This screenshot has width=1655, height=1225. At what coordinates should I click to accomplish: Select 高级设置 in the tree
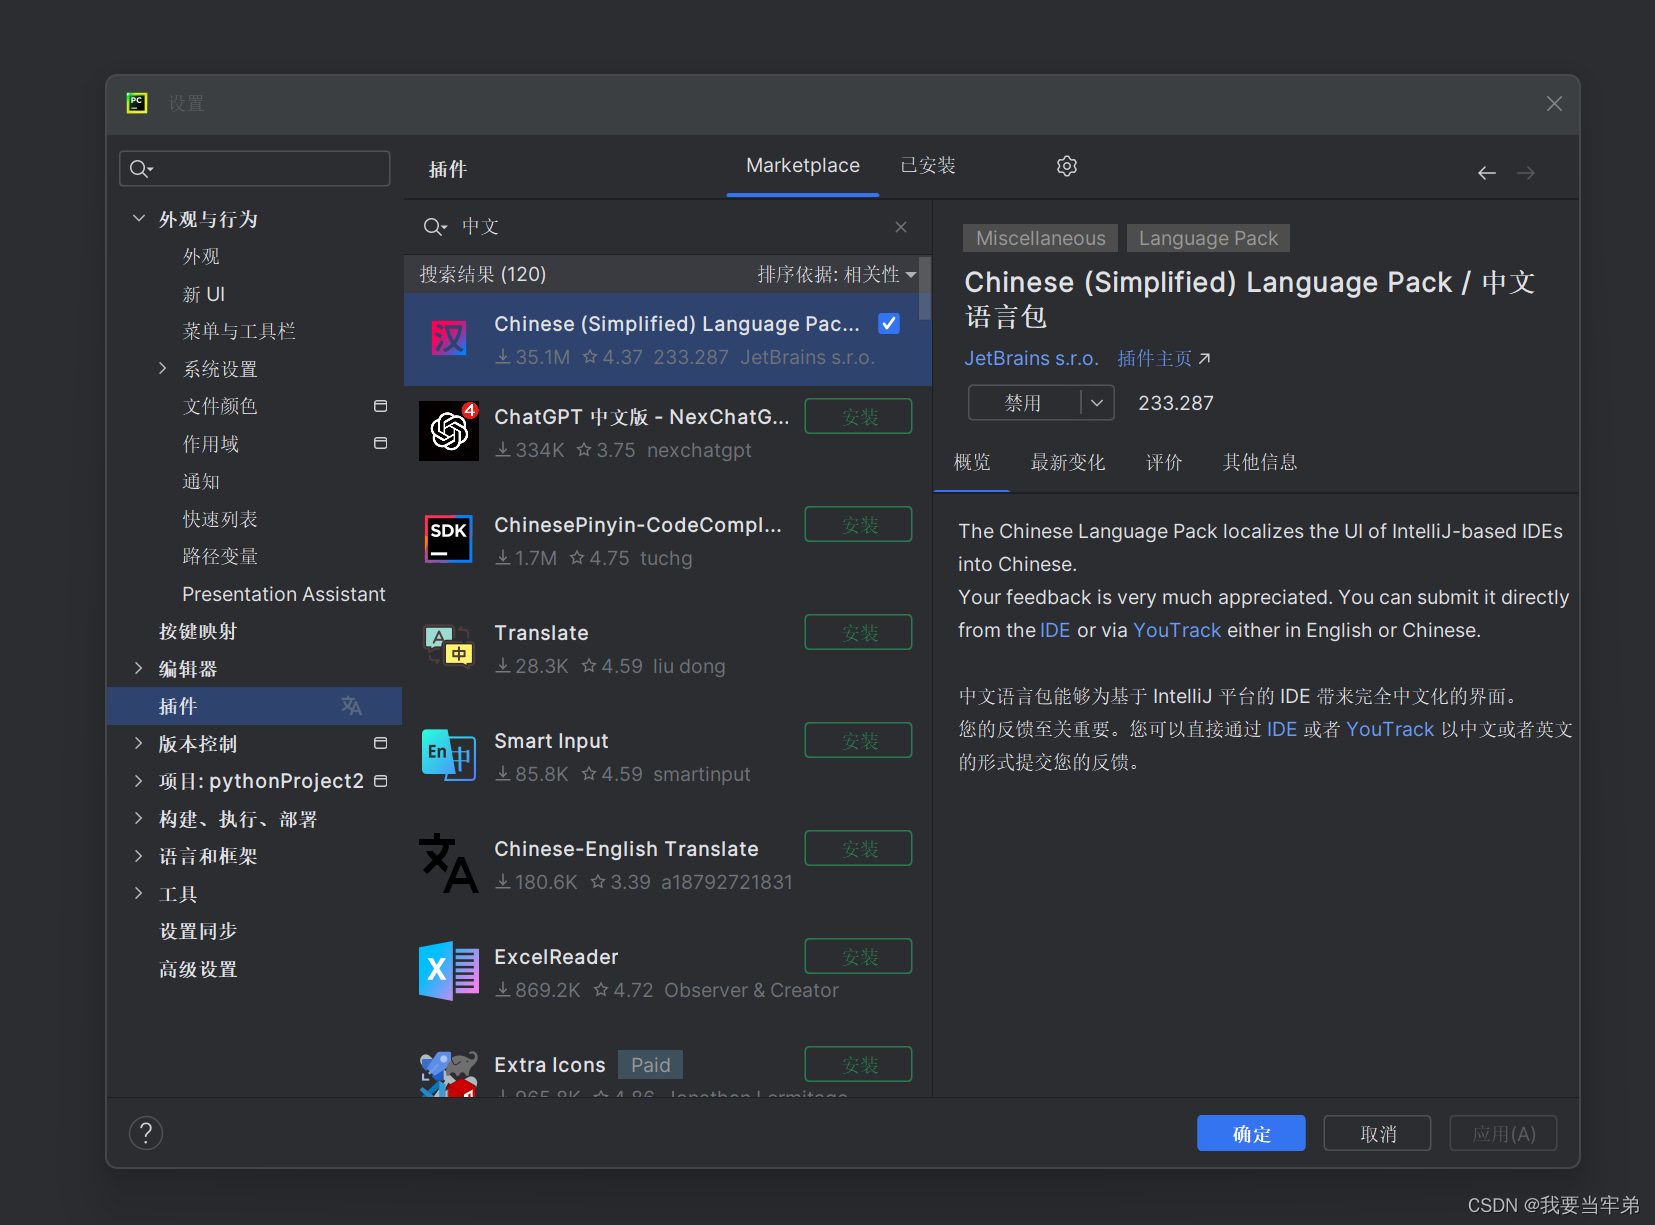(198, 969)
